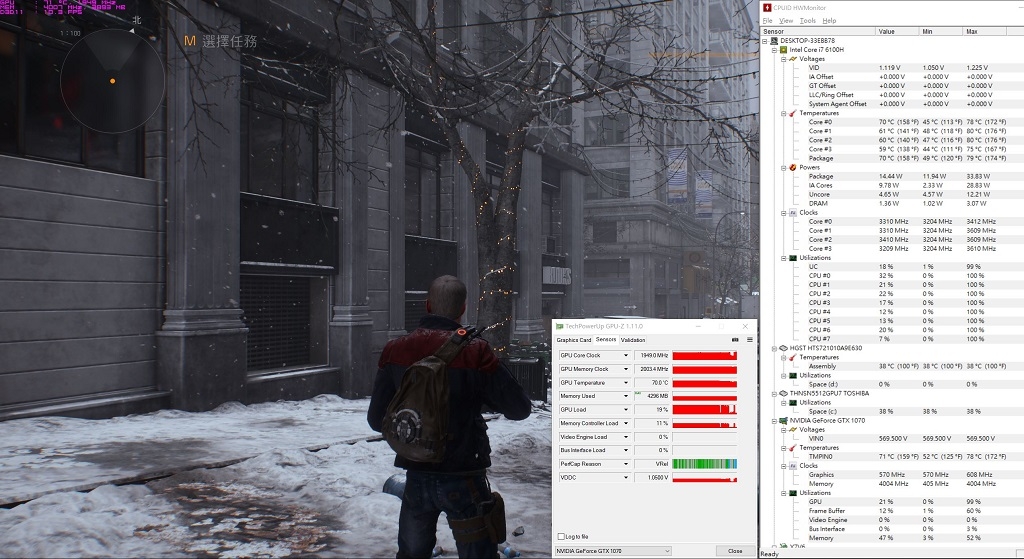This screenshot has width=1024, height=559.
Task: Open the View menu in HWMonitor
Action: pos(786,21)
